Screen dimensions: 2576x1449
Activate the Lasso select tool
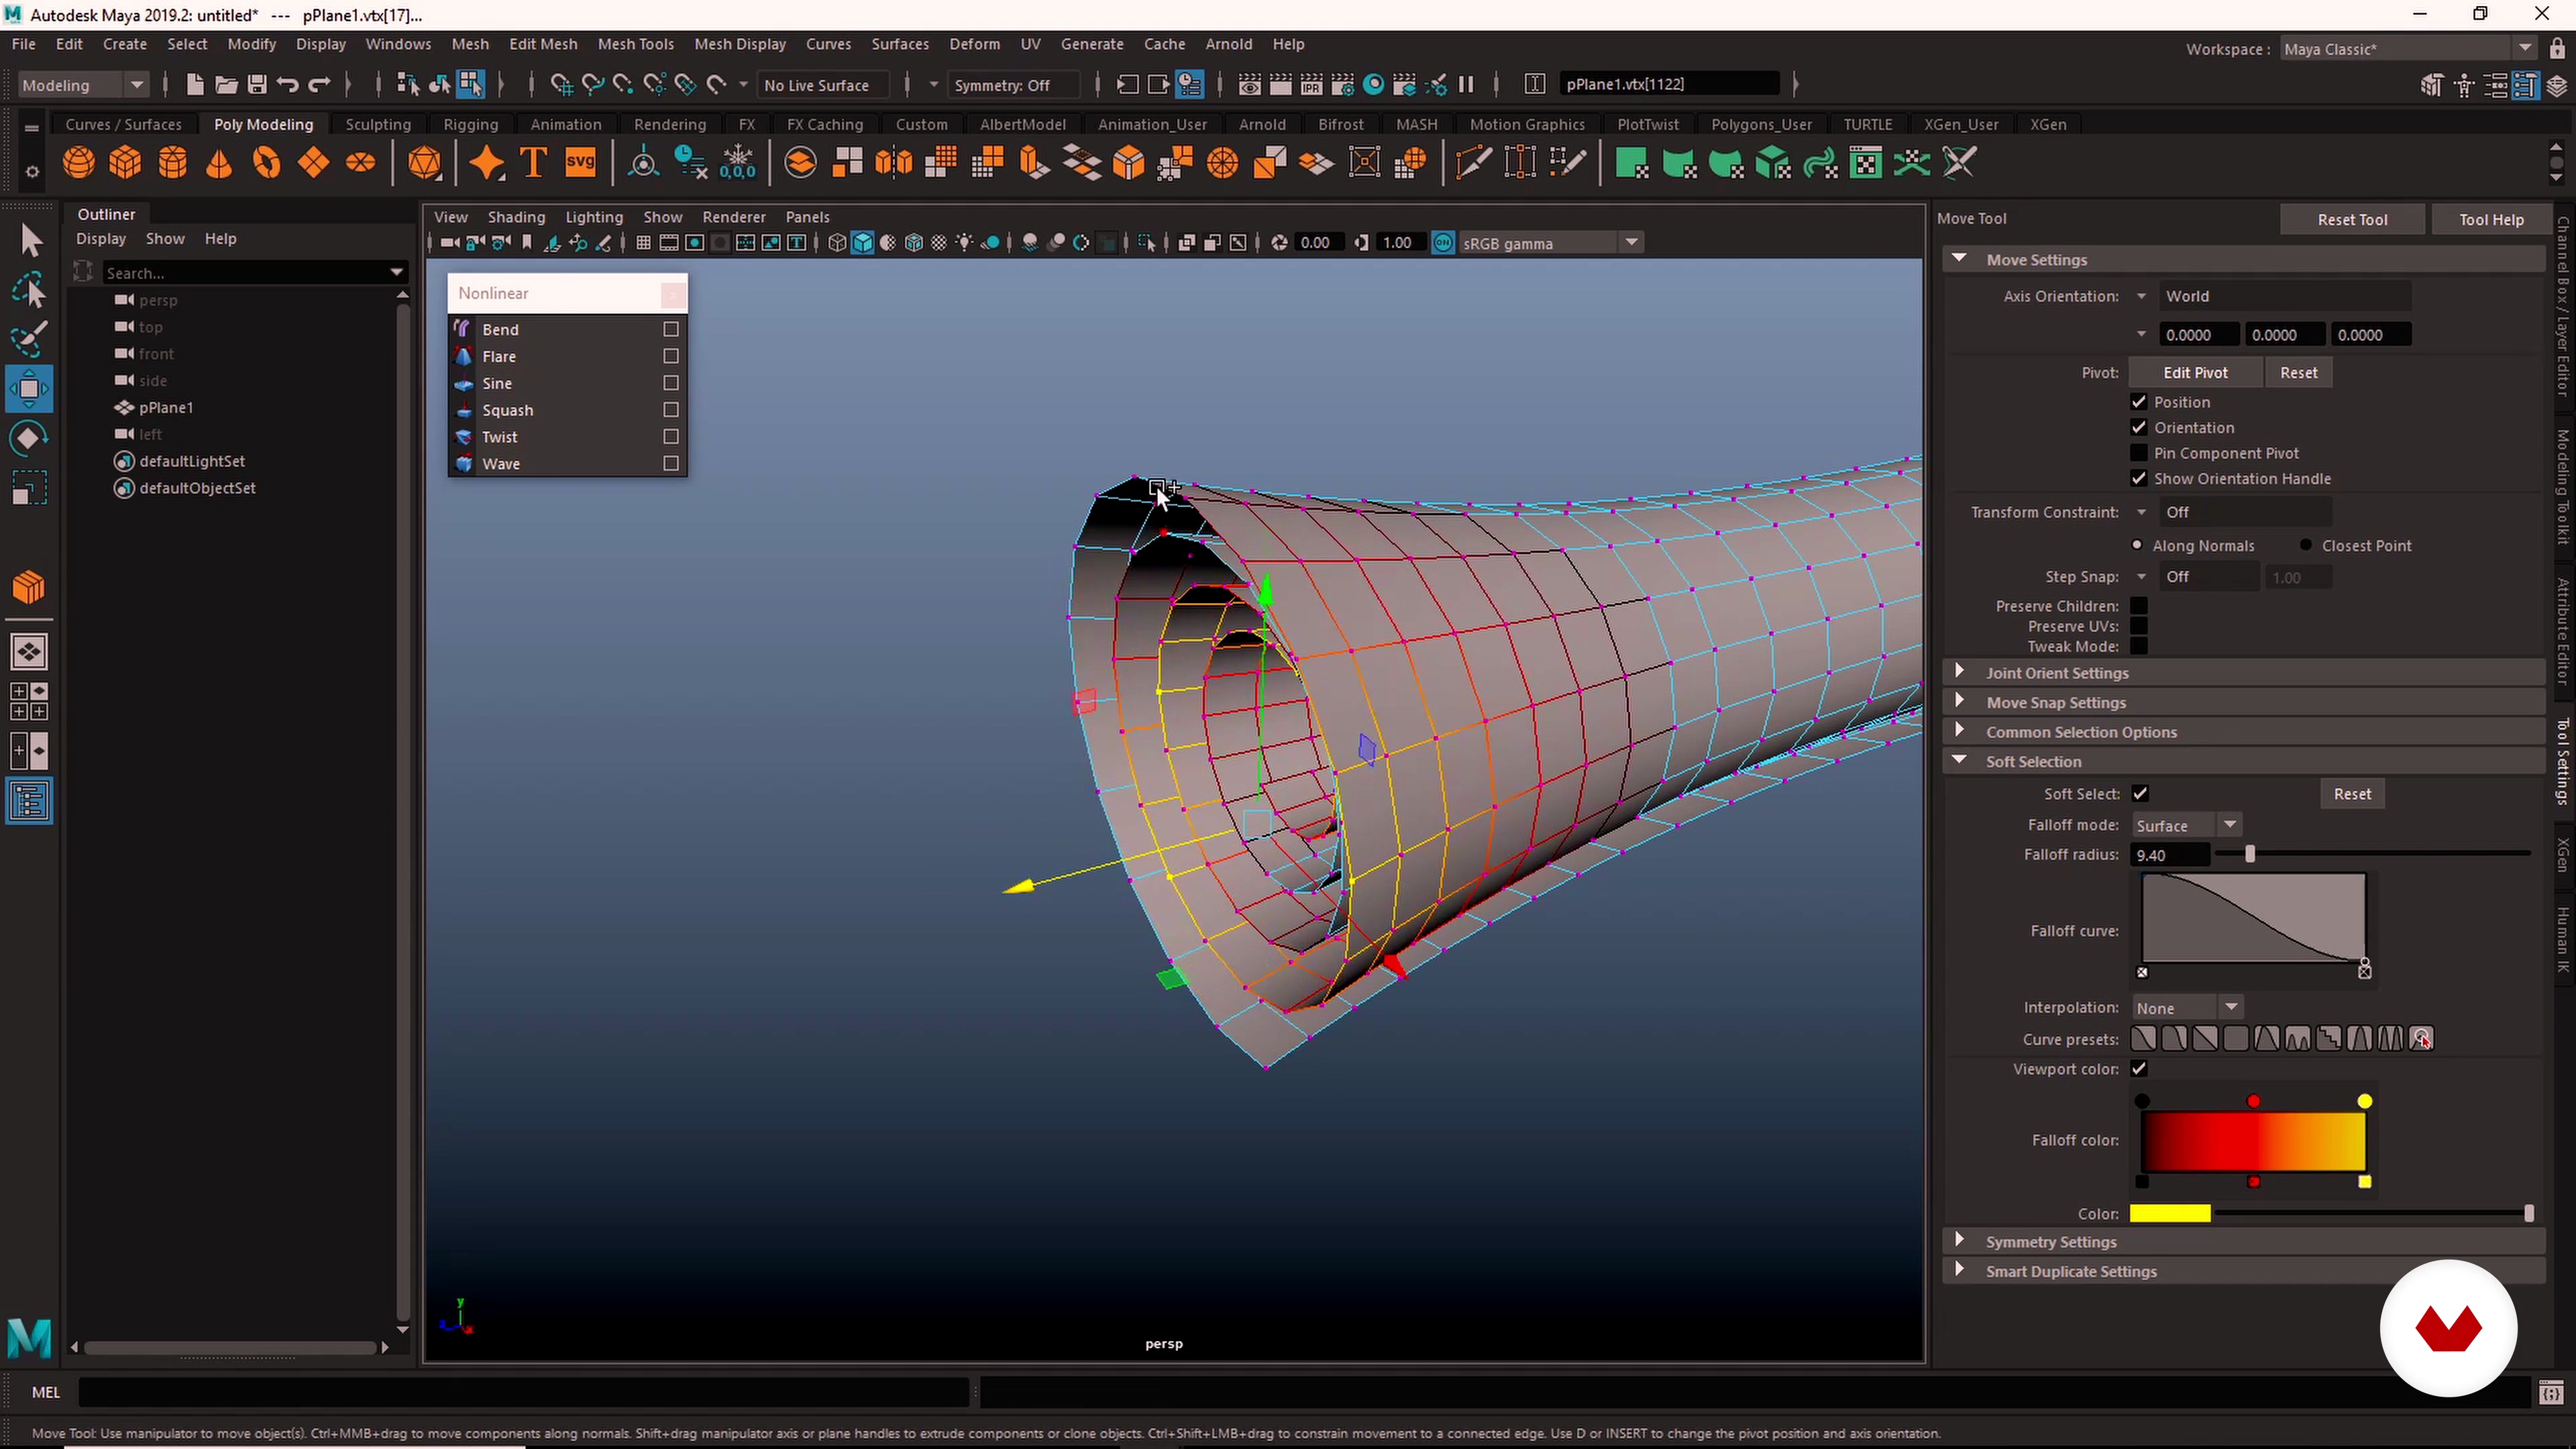(30, 290)
